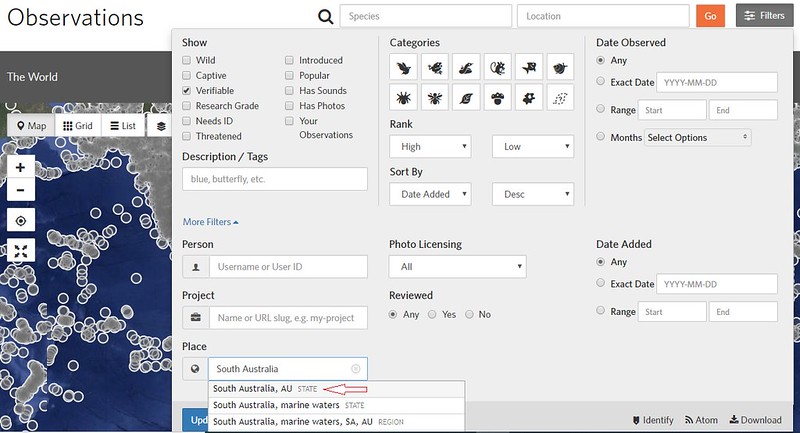800x433 pixels.
Task: Select the Fungi mushroom category icon
Action: 497,98
